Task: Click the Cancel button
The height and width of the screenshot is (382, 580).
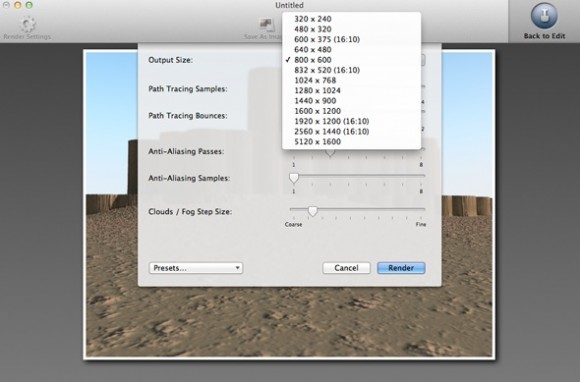Action: pos(346,268)
